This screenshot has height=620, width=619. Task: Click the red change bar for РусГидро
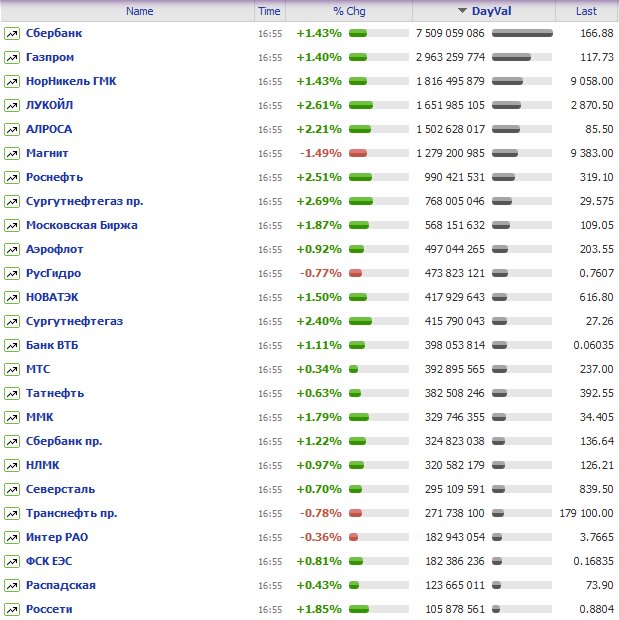coord(355,273)
